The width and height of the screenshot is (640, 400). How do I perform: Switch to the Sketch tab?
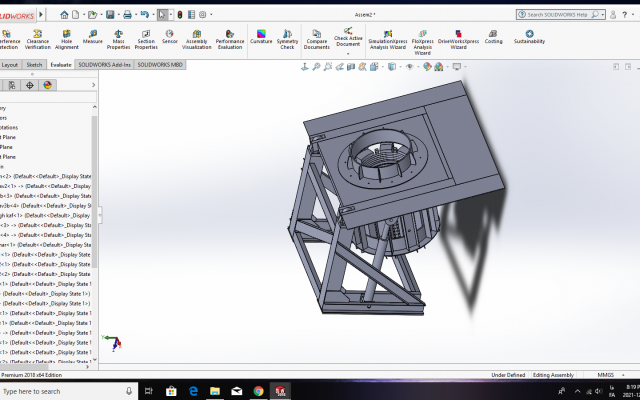pos(34,65)
